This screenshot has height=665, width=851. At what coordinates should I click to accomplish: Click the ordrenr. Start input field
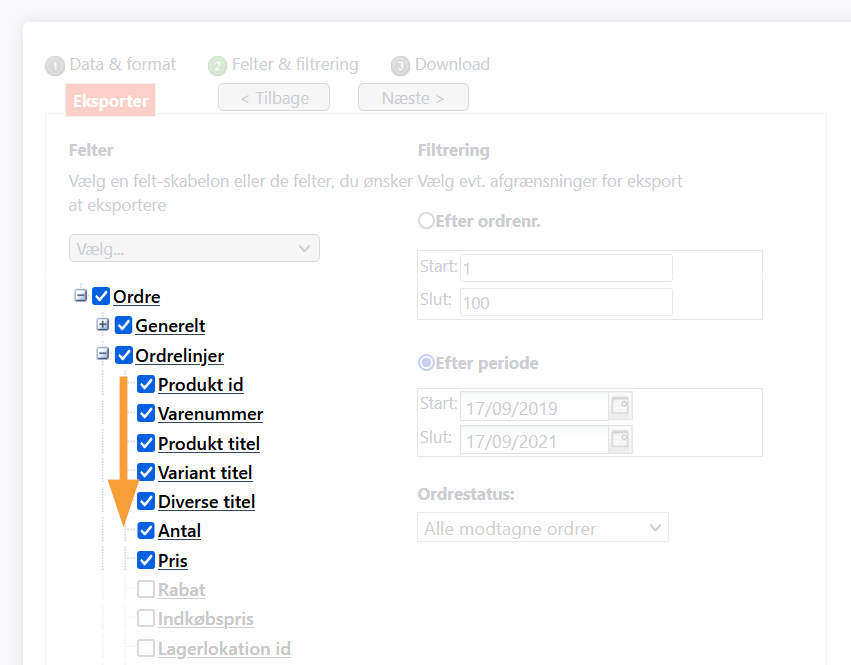[566, 268]
